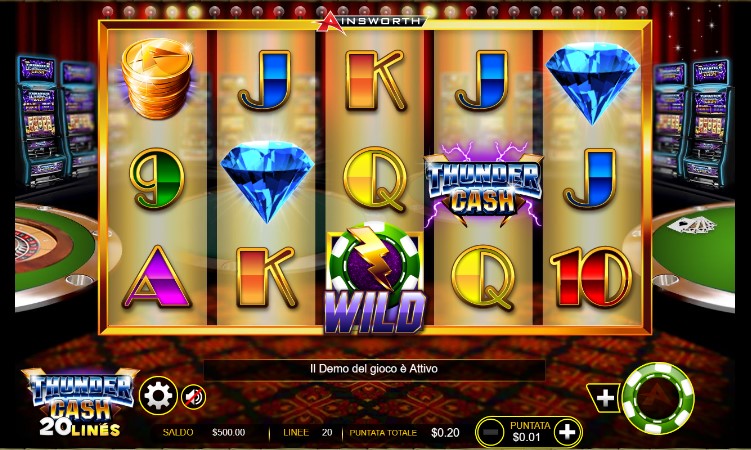Screen dimensions: 751x450
Task: Click the green 9 symbol
Action: pos(157,178)
